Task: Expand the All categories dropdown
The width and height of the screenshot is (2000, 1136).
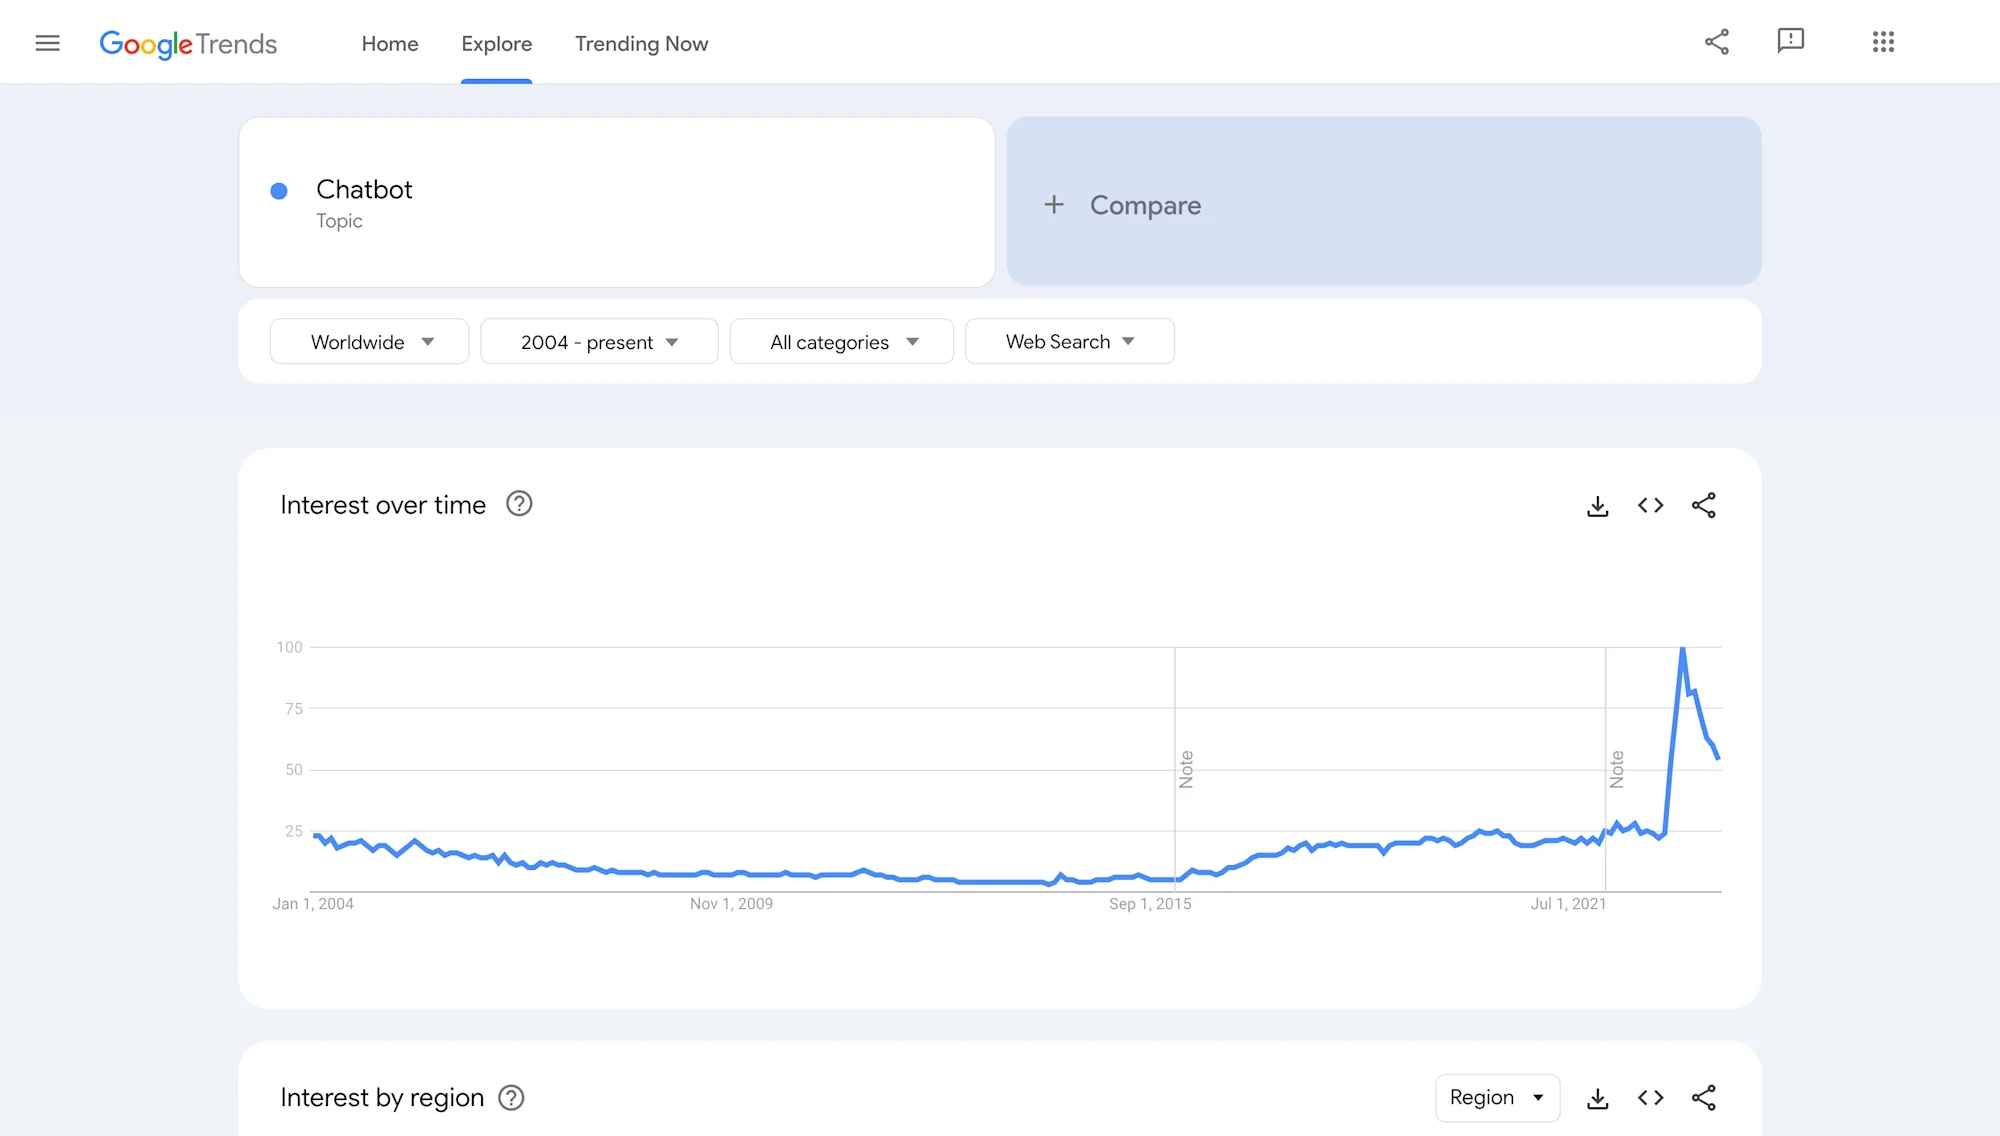Action: (x=841, y=342)
